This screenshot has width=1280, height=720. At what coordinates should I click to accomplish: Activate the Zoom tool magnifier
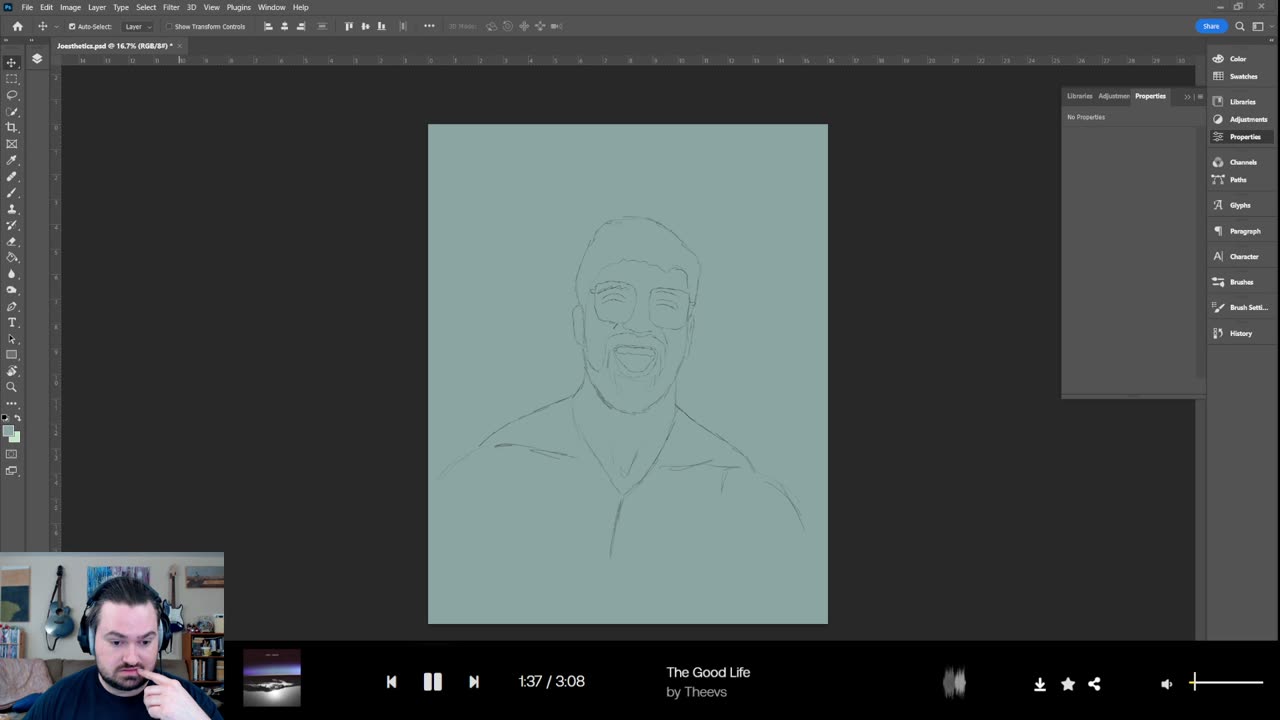12,387
